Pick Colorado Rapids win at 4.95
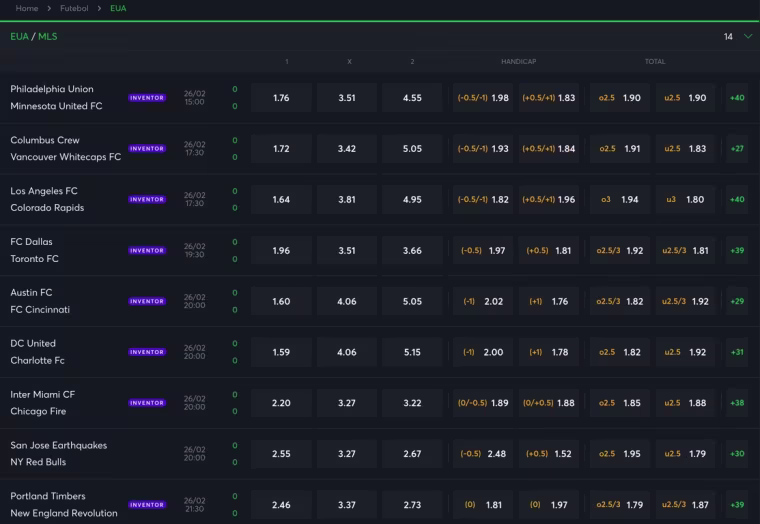This screenshot has width=760, height=524. click(x=412, y=199)
